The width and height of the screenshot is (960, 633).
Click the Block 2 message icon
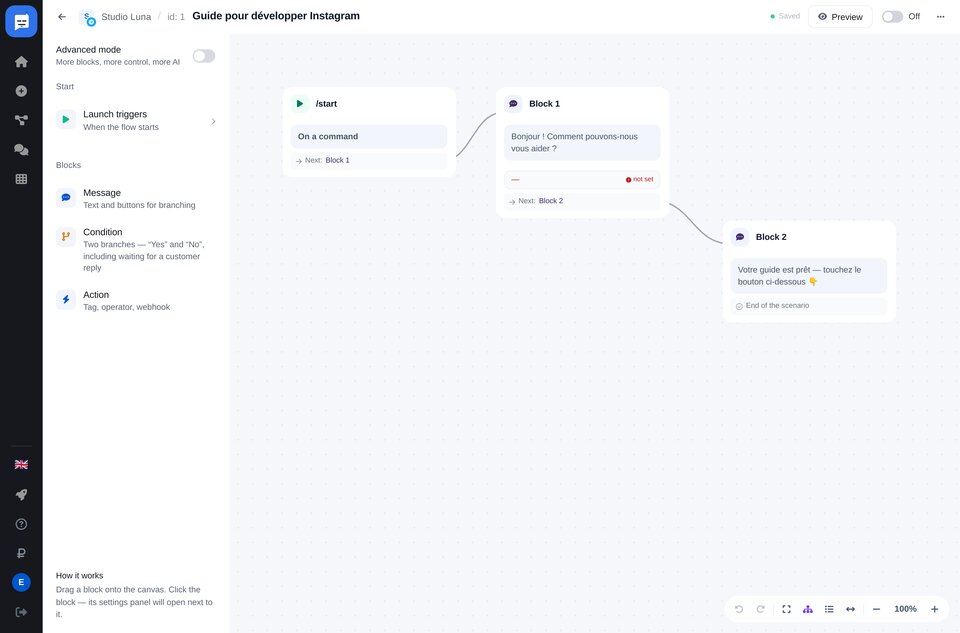coord(740,237)
